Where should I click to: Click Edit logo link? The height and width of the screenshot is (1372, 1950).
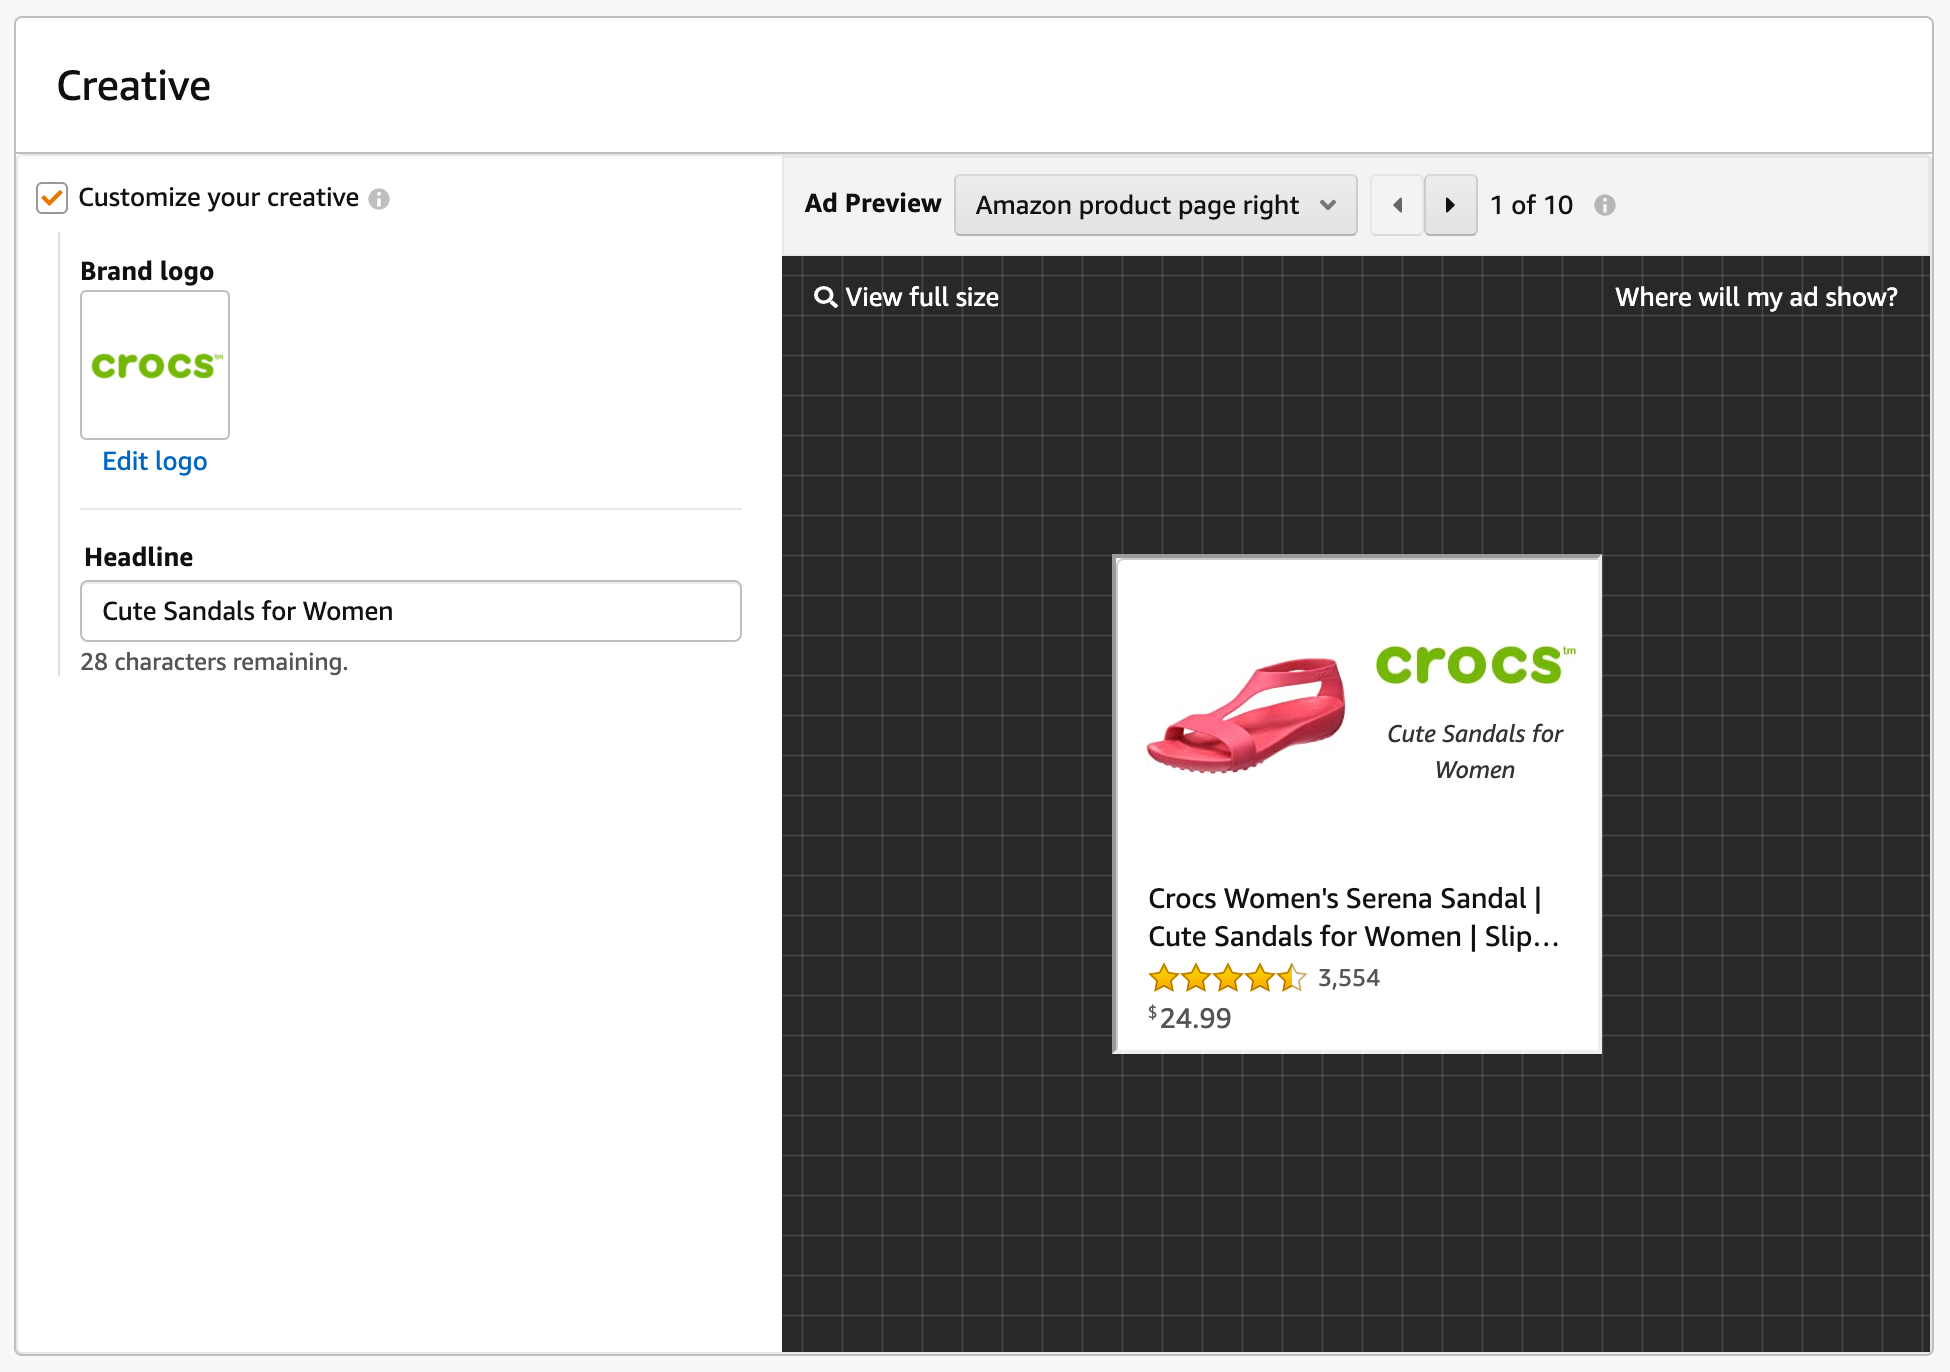tap(155, 461)
